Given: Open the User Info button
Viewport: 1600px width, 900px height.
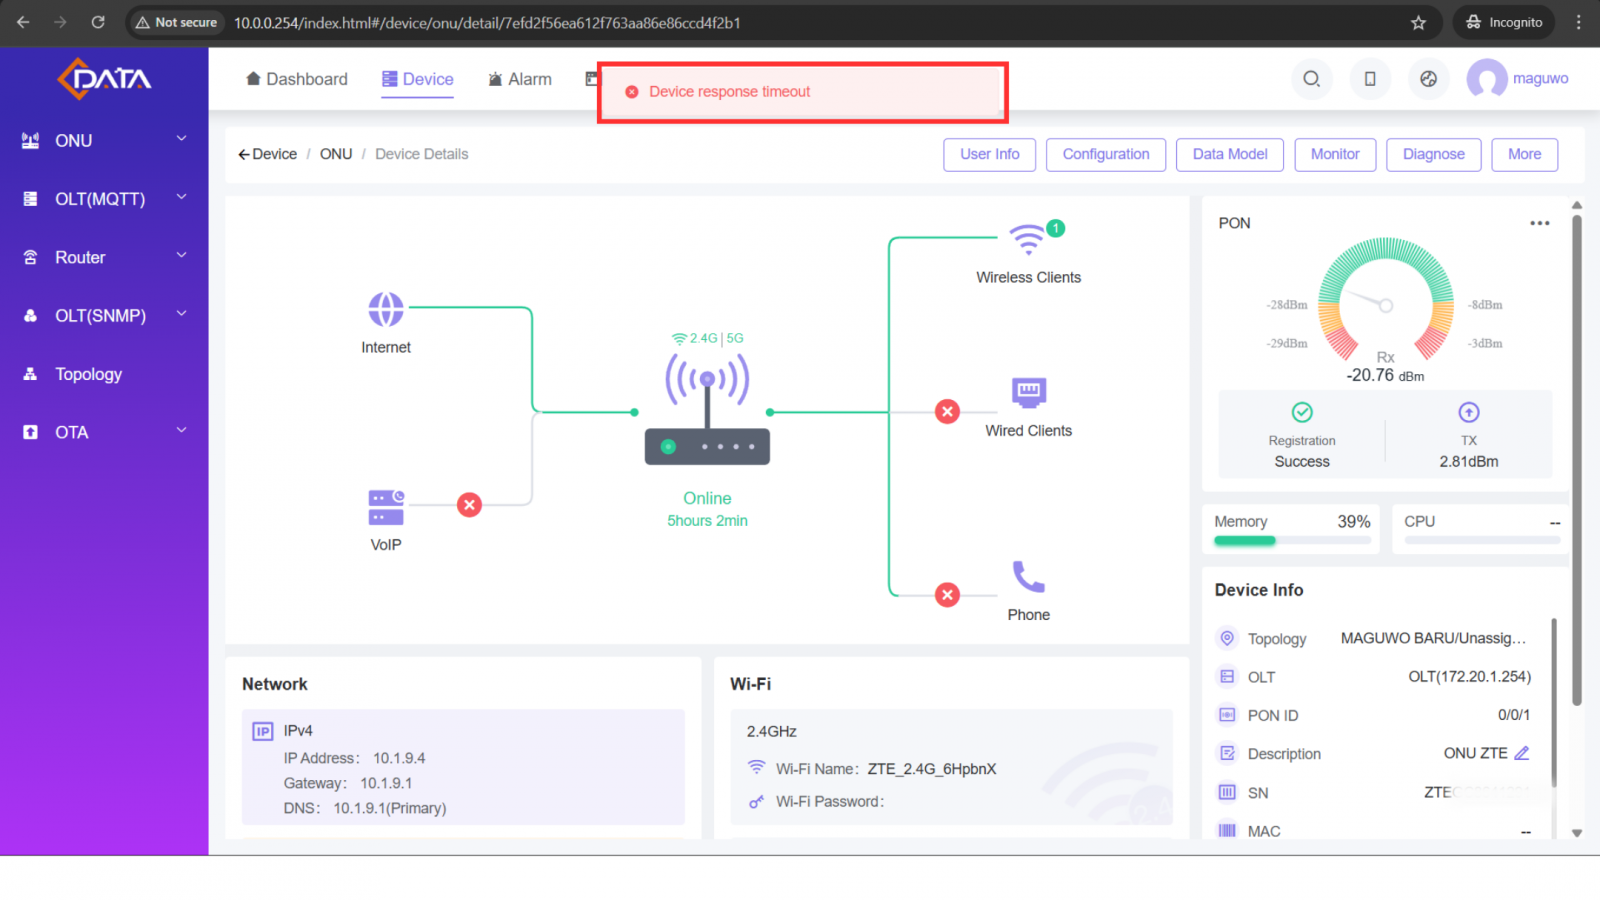Looking at the screenshot, I should 989,154.
